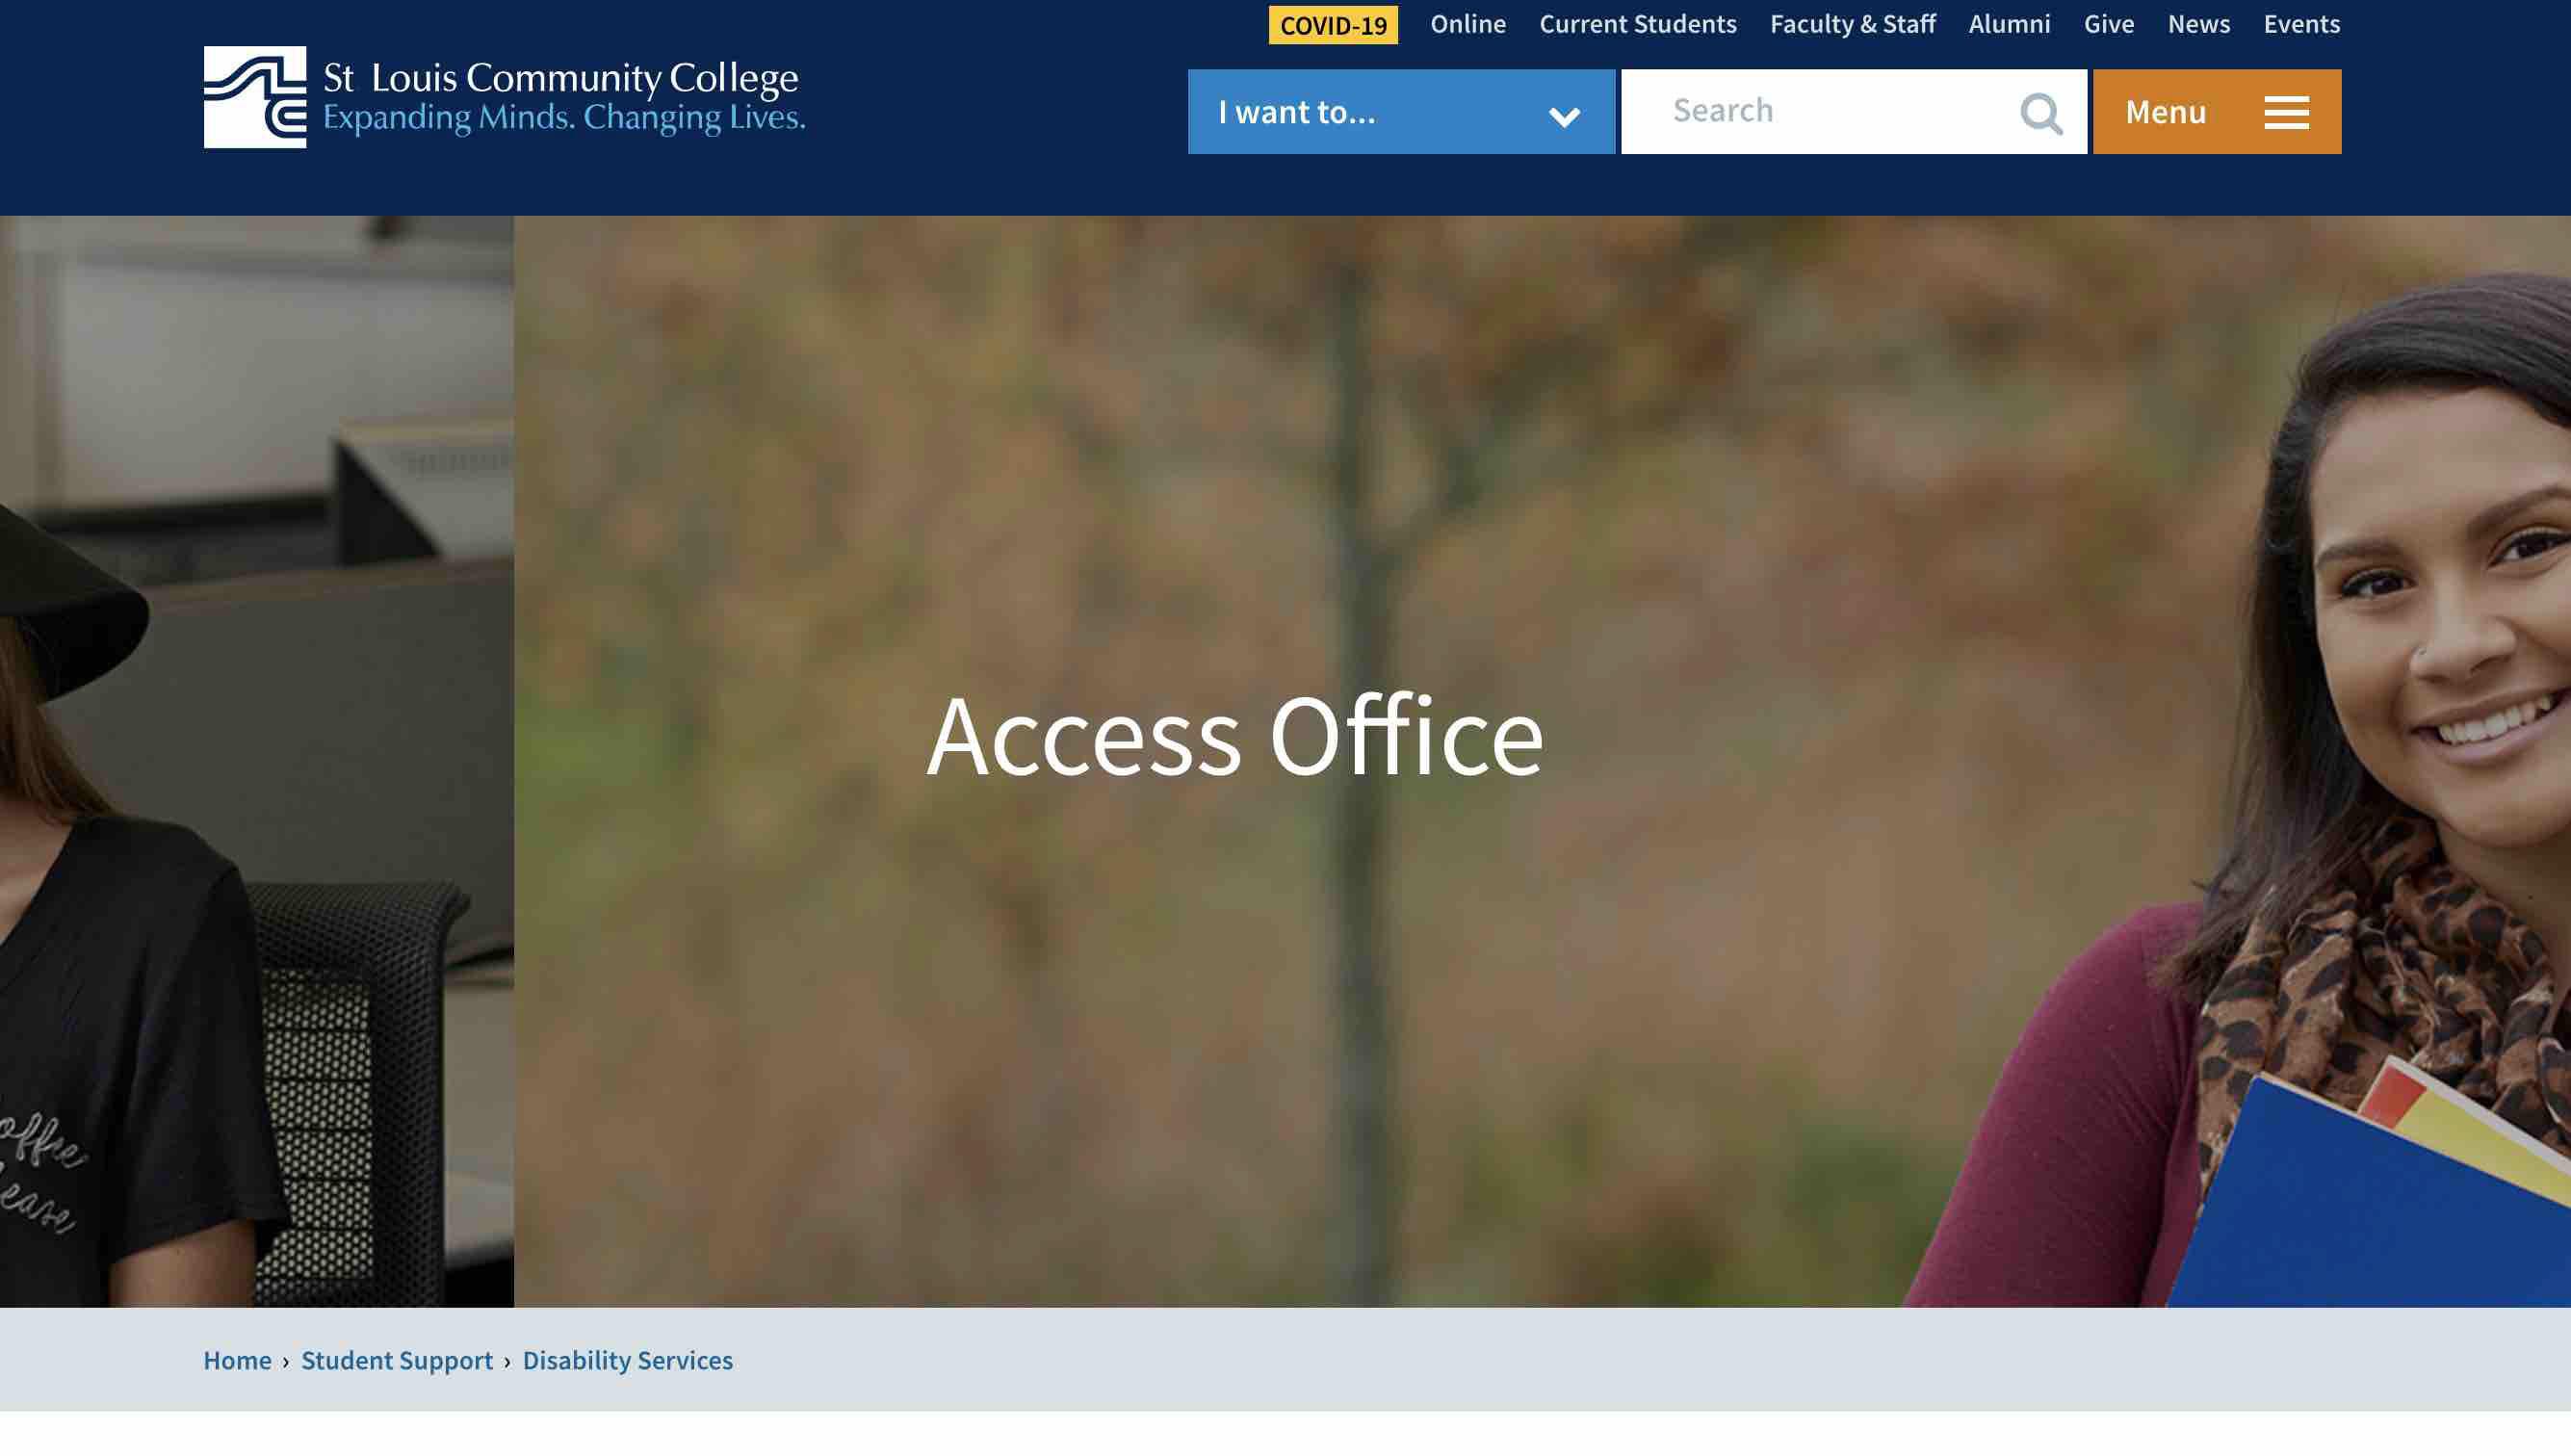Open the "I want to..." dropdown

coord(1401,111)
